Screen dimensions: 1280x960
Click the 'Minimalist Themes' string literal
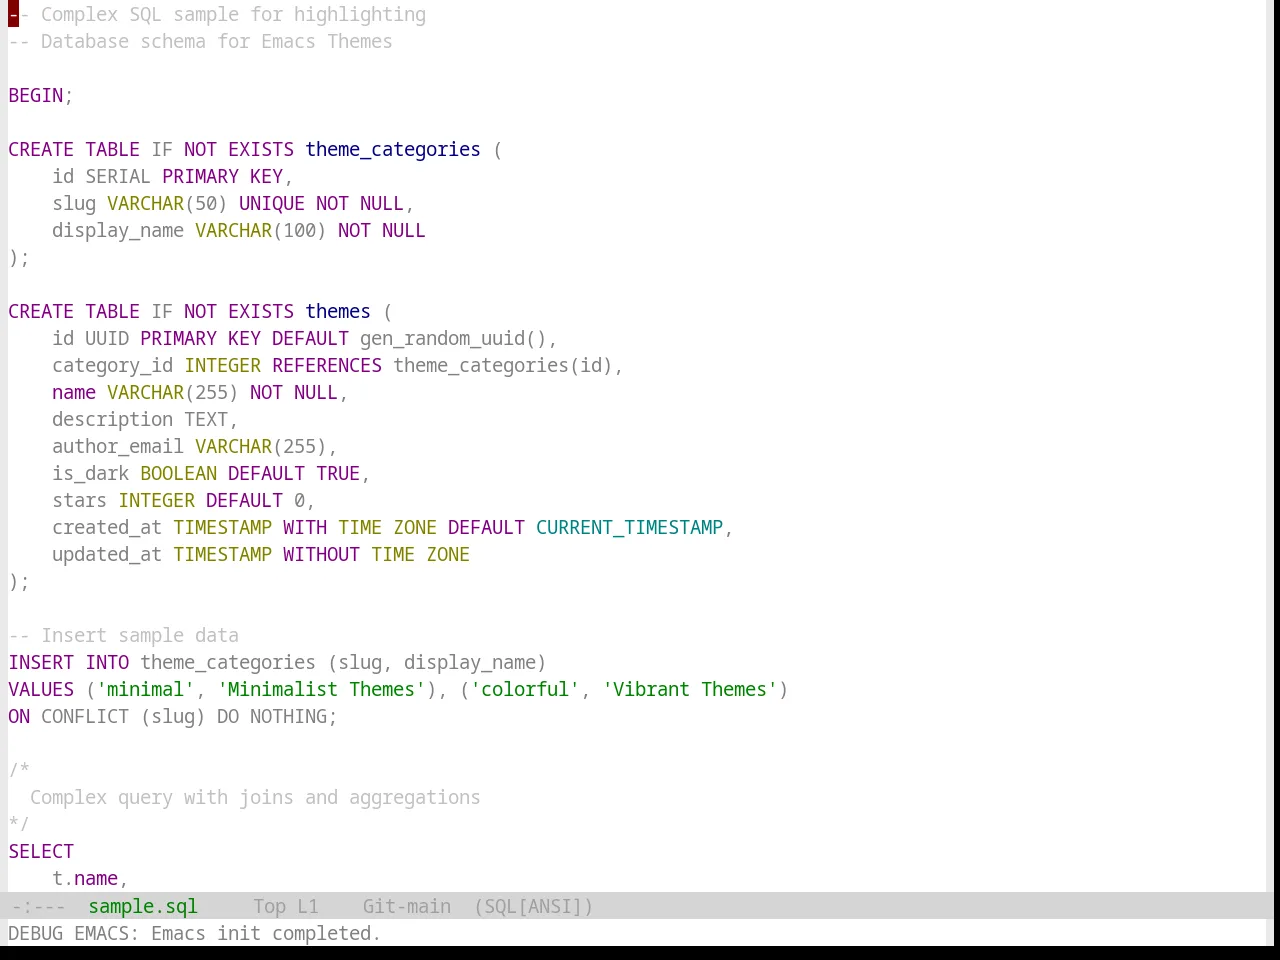click(321, 689)
